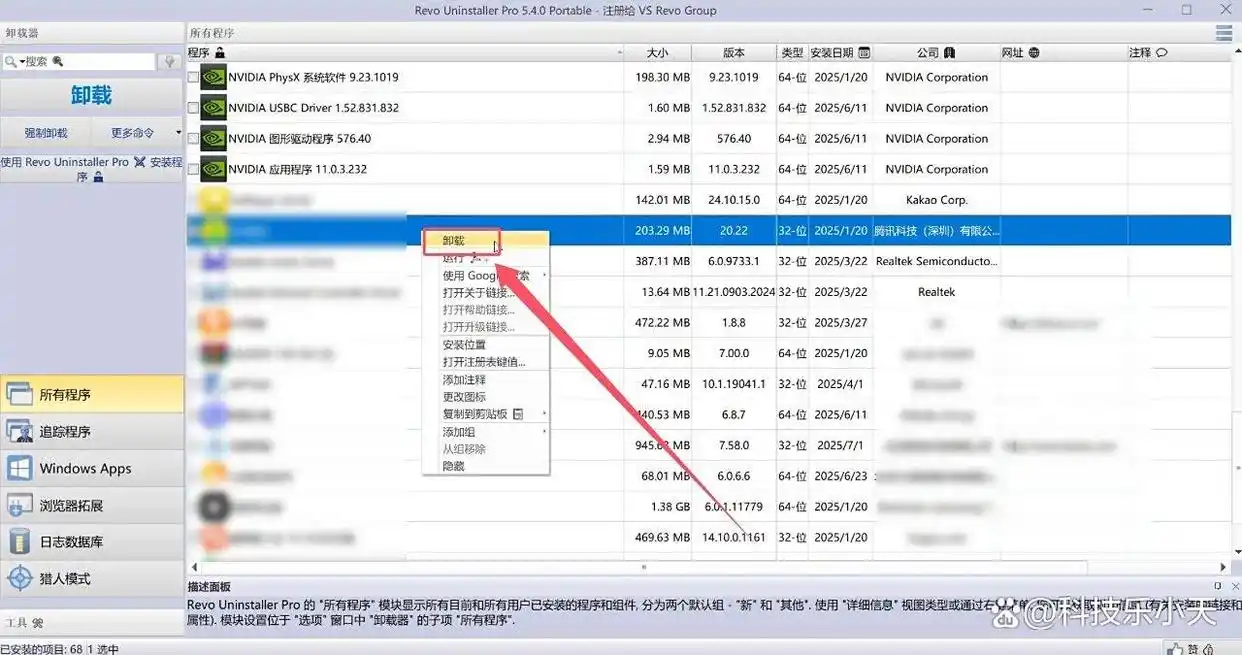
Task: Click the 腾讯科技（深圳）有限公... cell
Action: point(937,231)
